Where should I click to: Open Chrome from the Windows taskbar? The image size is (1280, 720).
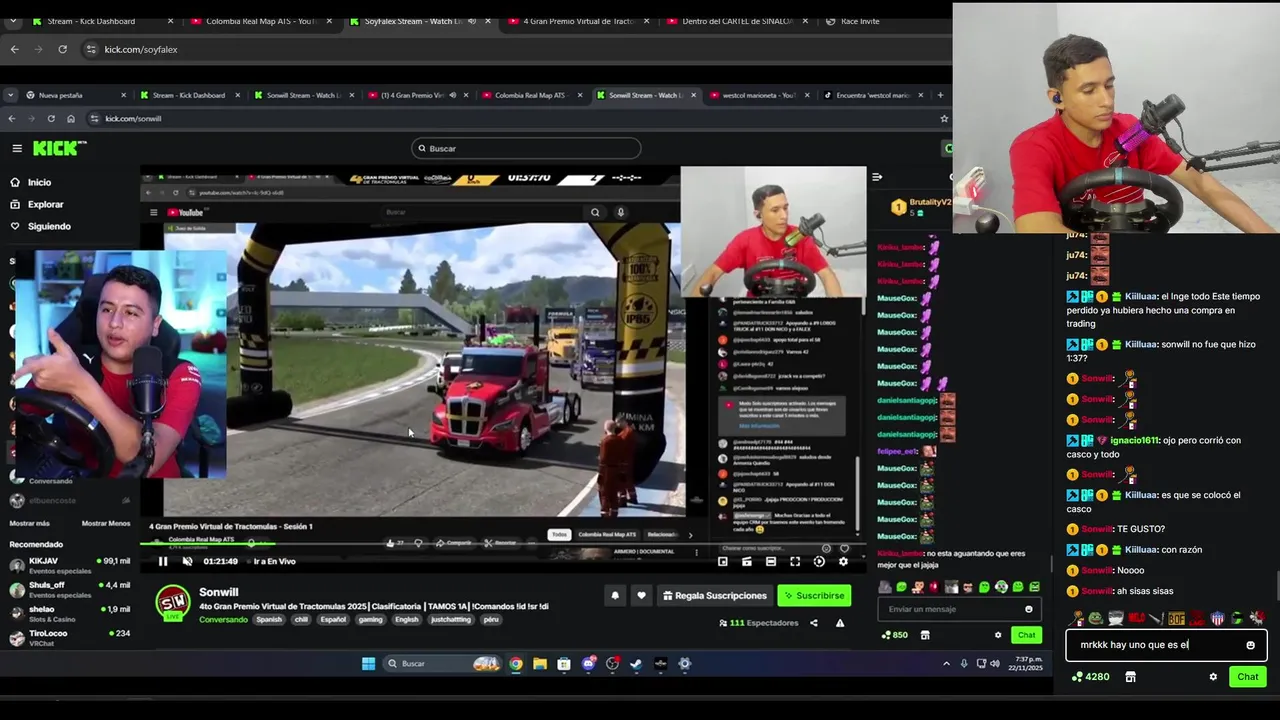[x=516, y=663]
